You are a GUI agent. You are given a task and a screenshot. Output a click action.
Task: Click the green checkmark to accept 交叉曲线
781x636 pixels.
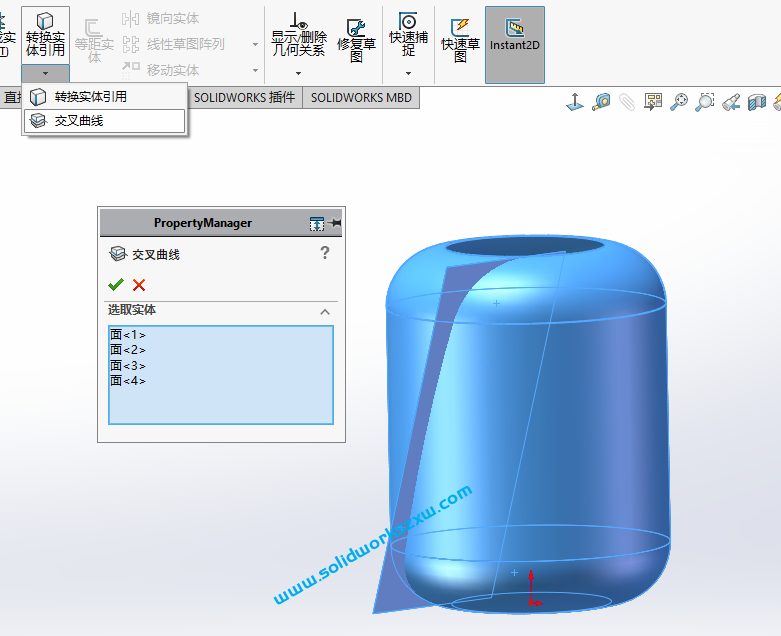[116, 285]
